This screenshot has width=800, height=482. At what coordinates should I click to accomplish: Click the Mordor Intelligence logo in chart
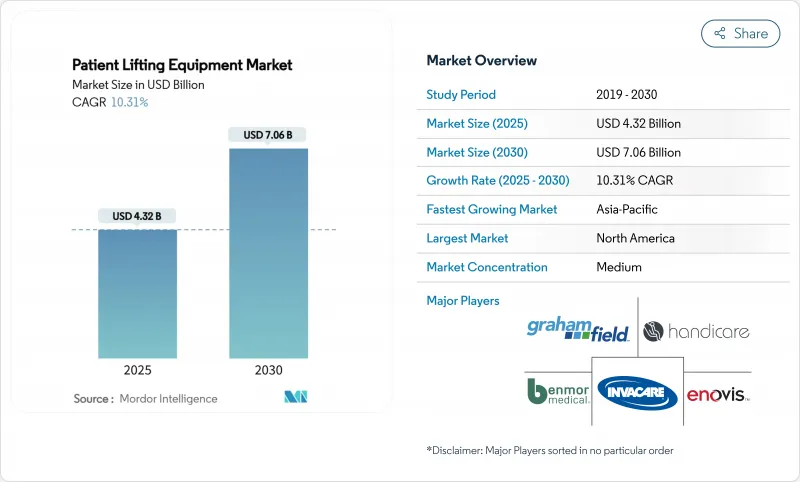click(296, 398)
